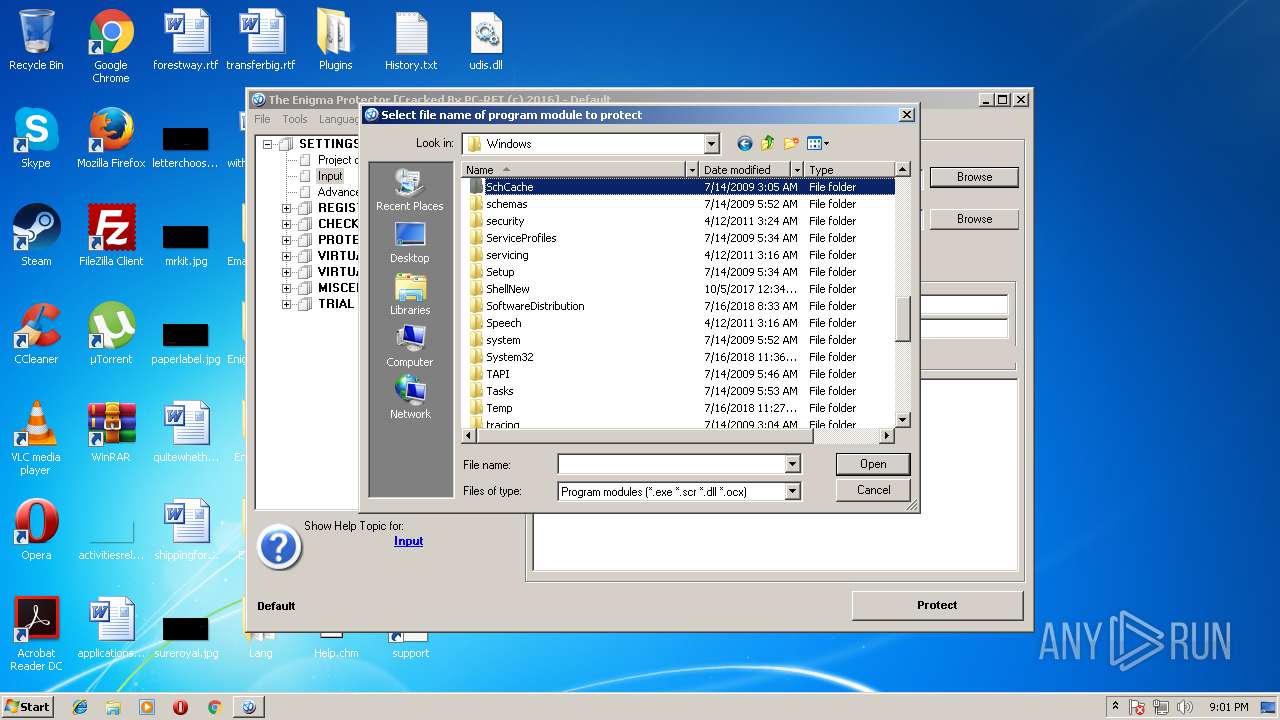Open the File name dropdown arrow
The width and height of the screenshot is (1280, 720).
pyautogui.click(x=792, y=464)
